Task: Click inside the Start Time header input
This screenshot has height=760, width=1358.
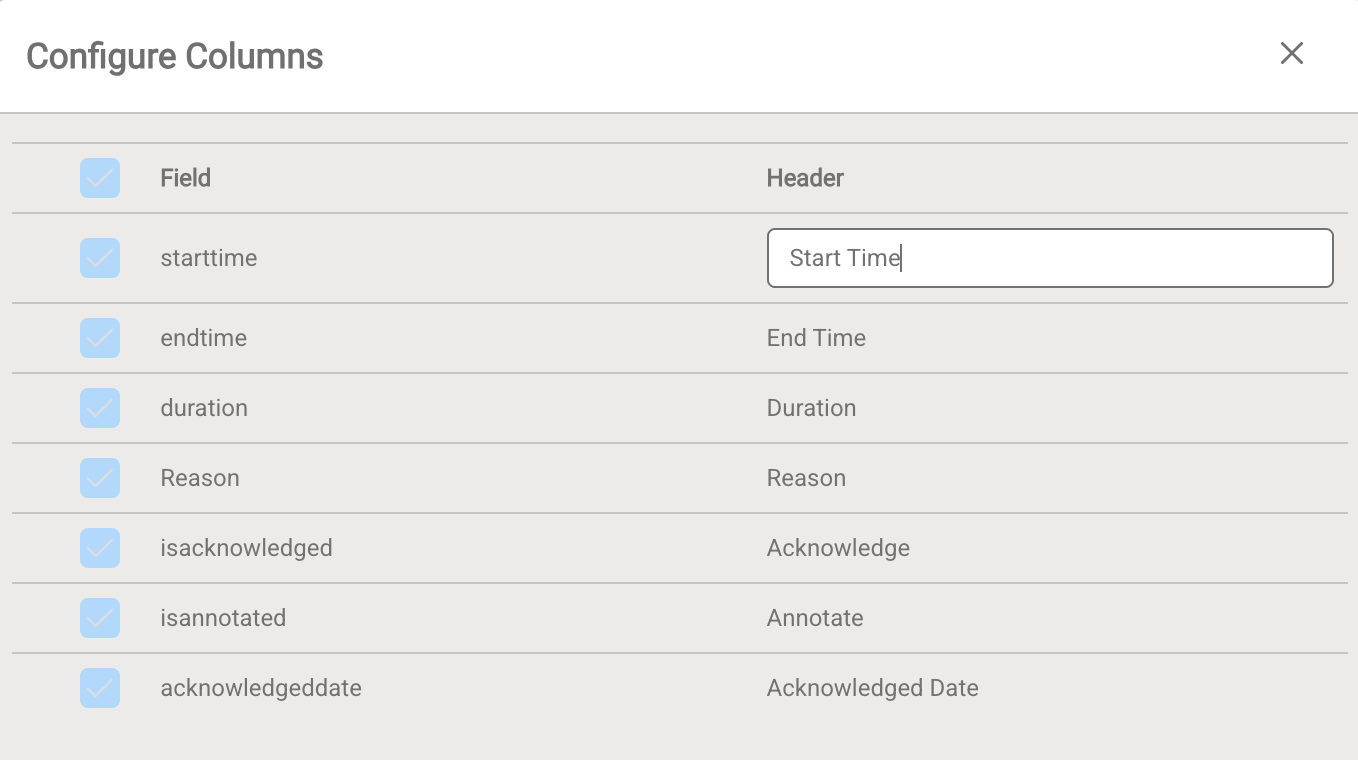Action: (x=1050, y=257)
